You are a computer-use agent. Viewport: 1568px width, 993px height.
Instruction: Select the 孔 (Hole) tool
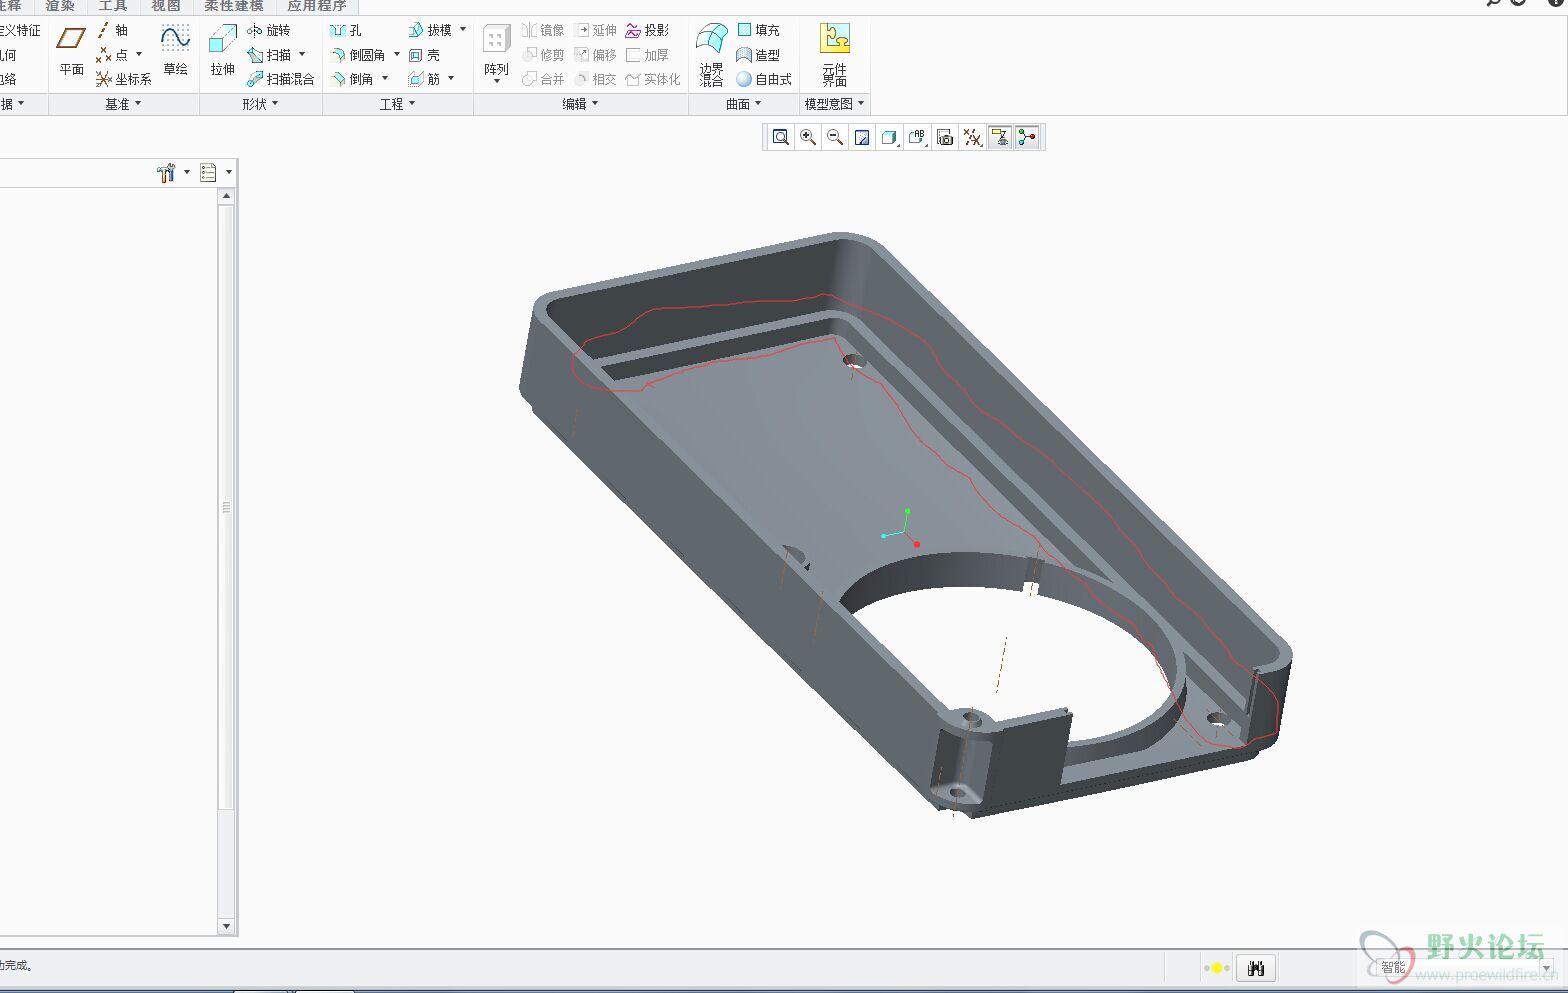(346, 30)
